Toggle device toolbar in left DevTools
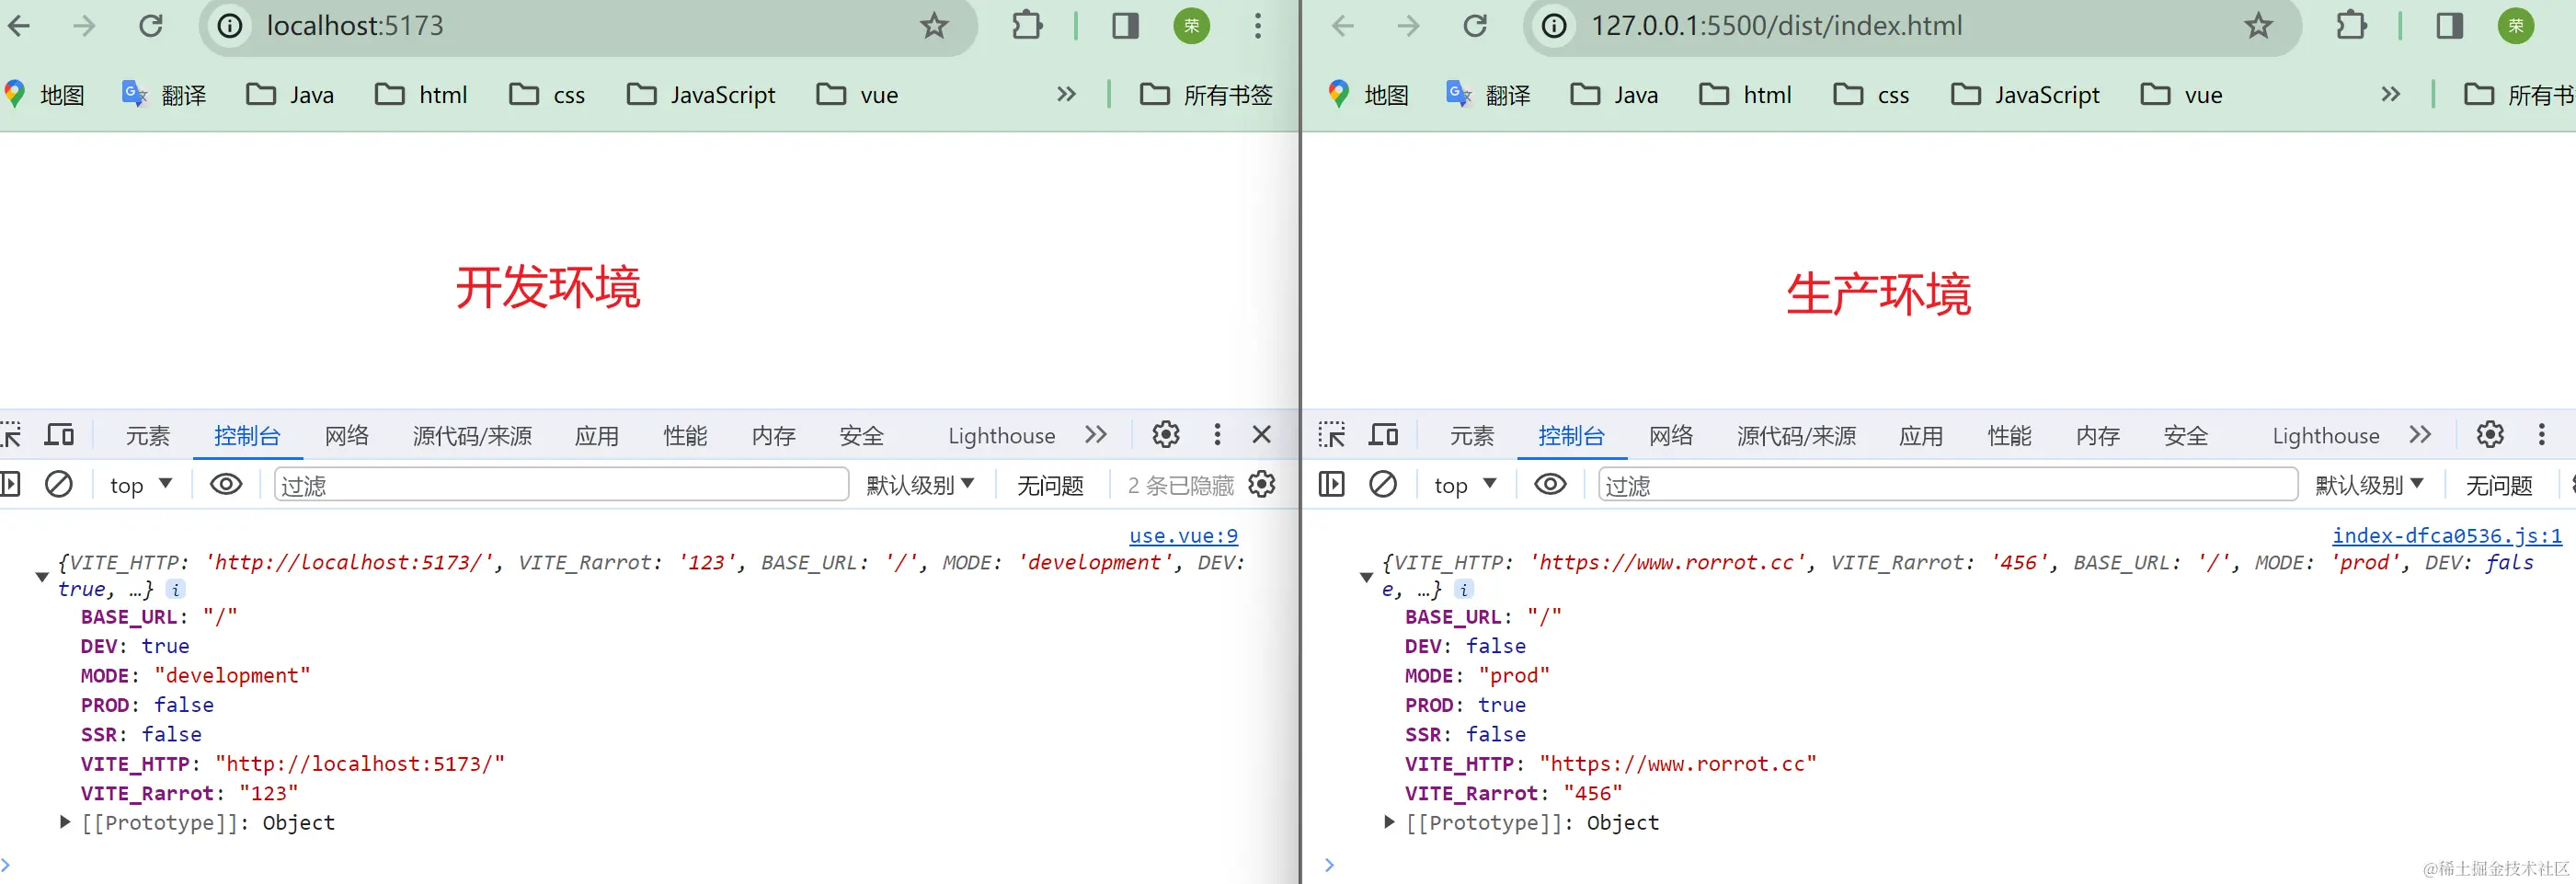 pos(60,435)
